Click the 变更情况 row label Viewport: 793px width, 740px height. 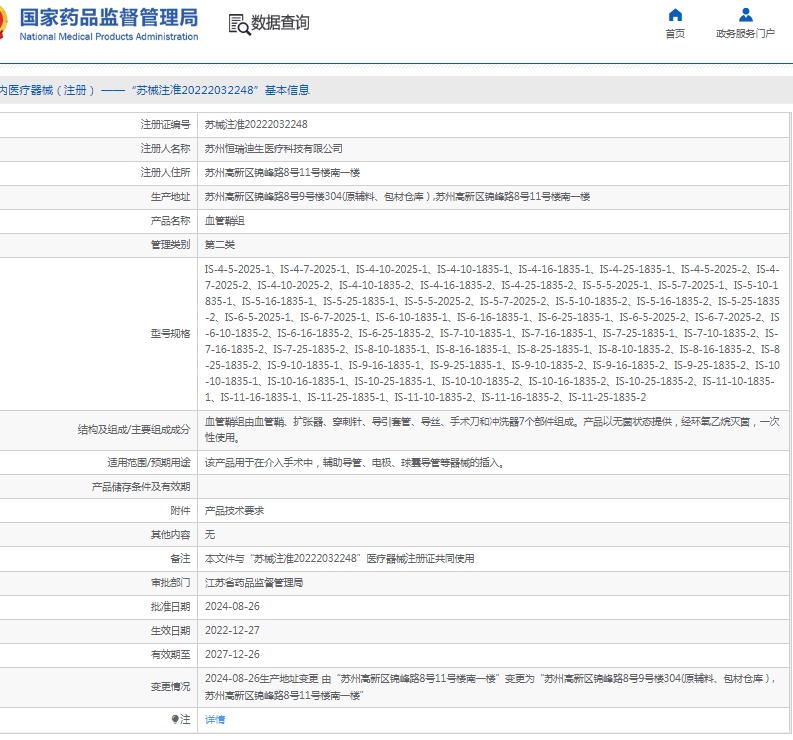[x=170, y=687]
